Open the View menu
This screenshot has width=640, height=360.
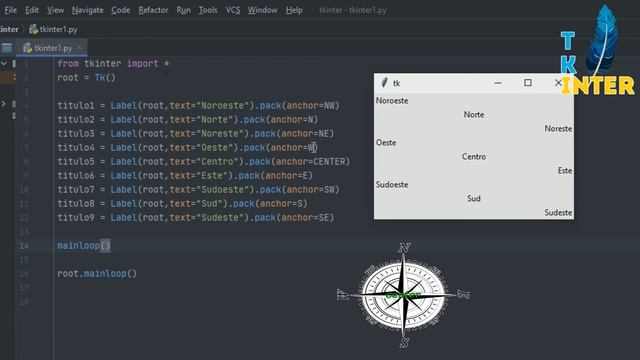[x=55, y=10]
